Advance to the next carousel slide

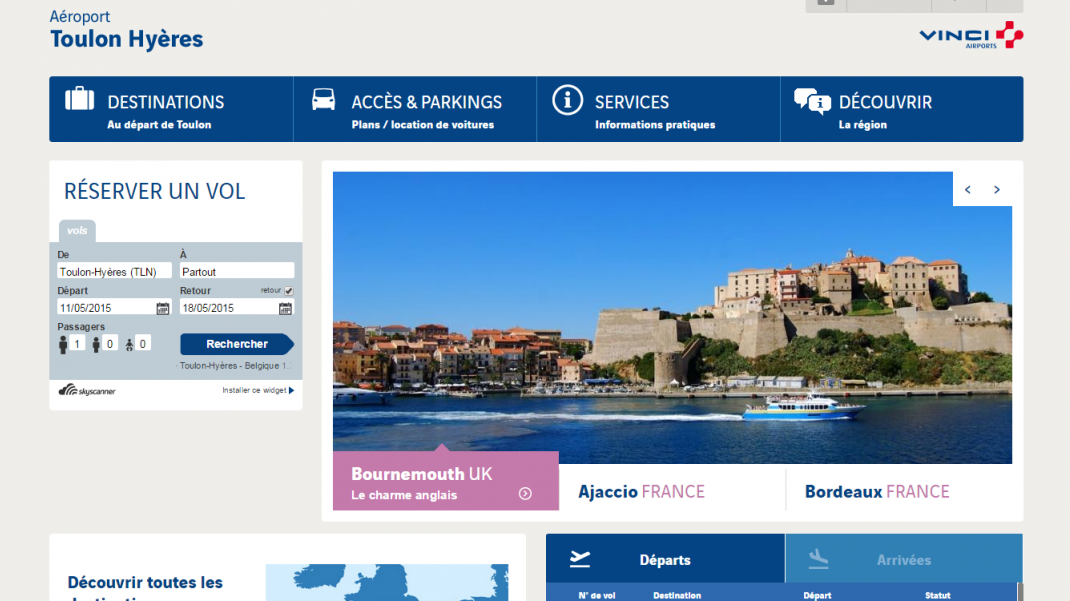997,190
